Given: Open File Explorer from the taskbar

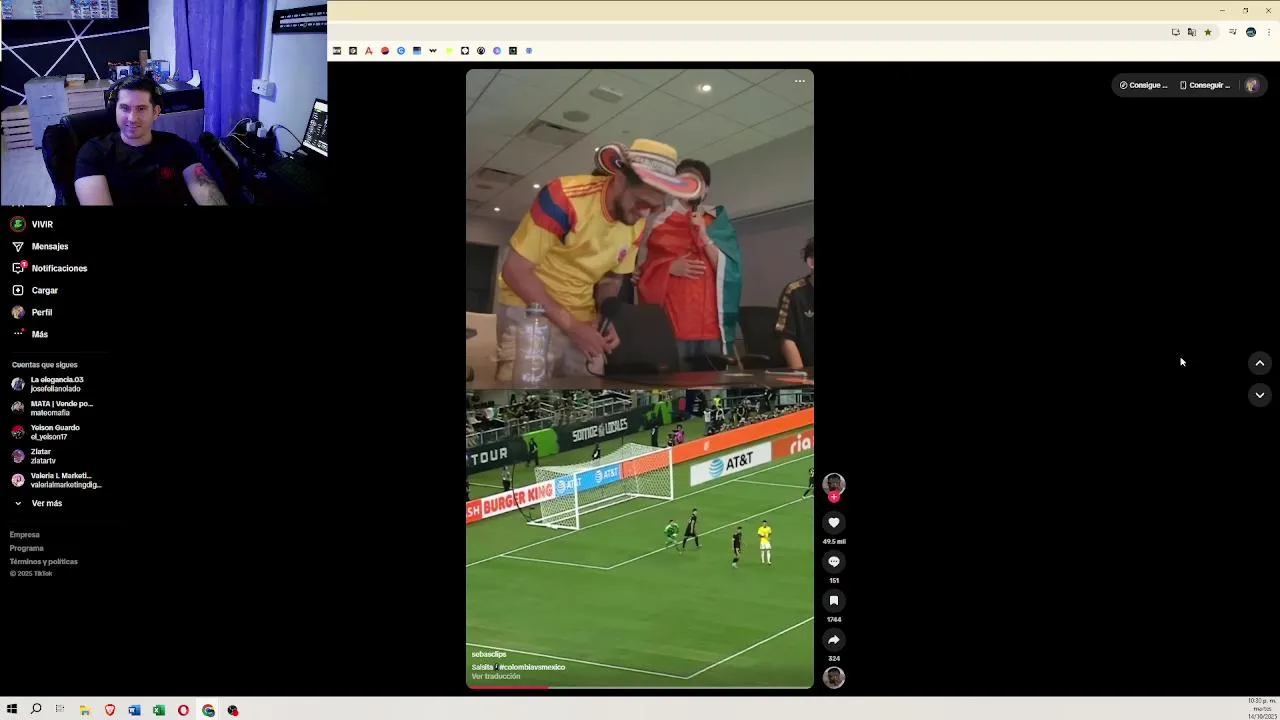Looking at the screenshot, I should 85,710.
